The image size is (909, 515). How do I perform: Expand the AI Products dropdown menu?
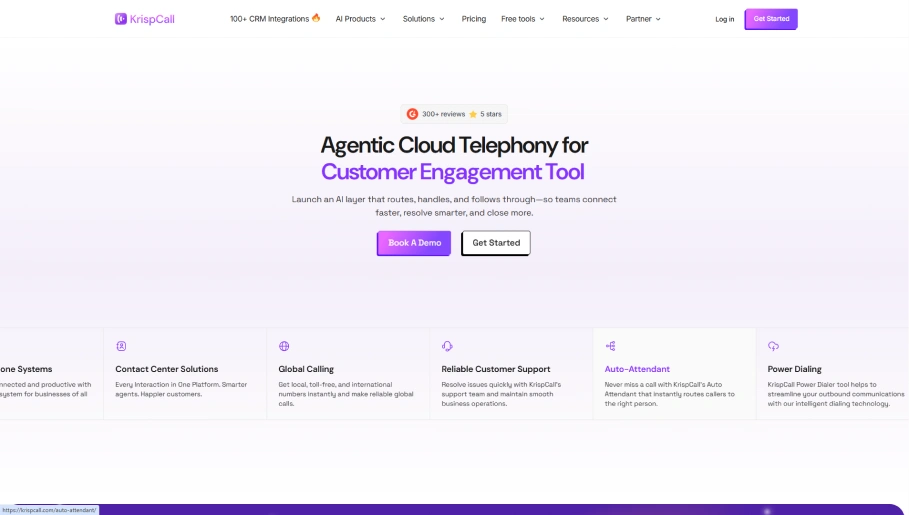coord(362,19)
